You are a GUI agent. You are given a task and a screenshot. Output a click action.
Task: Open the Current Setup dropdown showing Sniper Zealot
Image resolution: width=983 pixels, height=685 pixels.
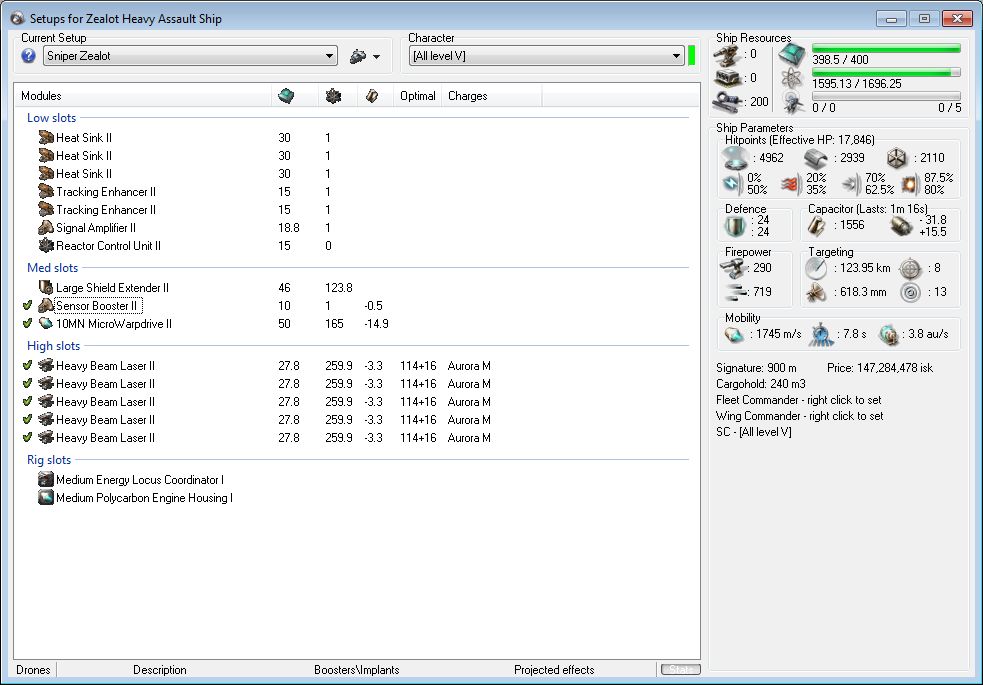[x=191, y=56]
